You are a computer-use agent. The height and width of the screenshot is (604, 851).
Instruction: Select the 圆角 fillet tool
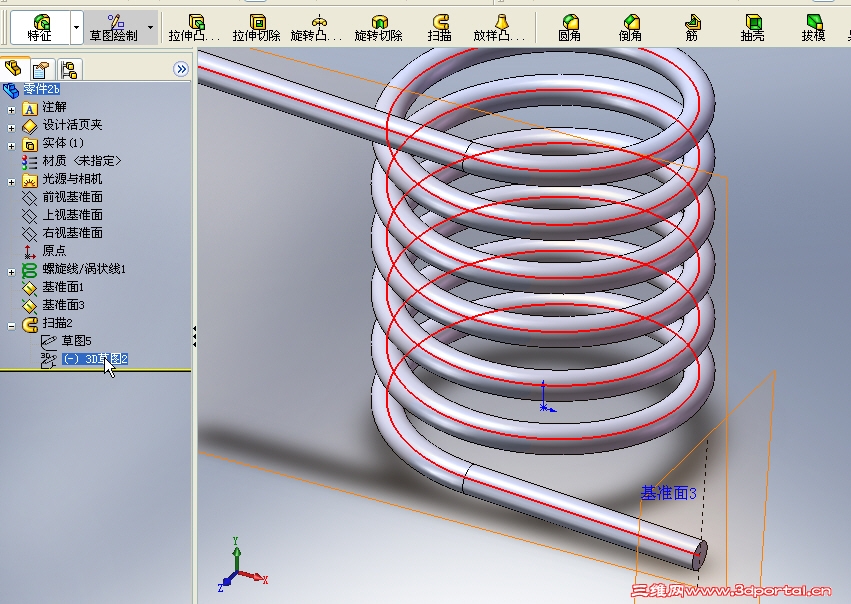pos(569,28)
